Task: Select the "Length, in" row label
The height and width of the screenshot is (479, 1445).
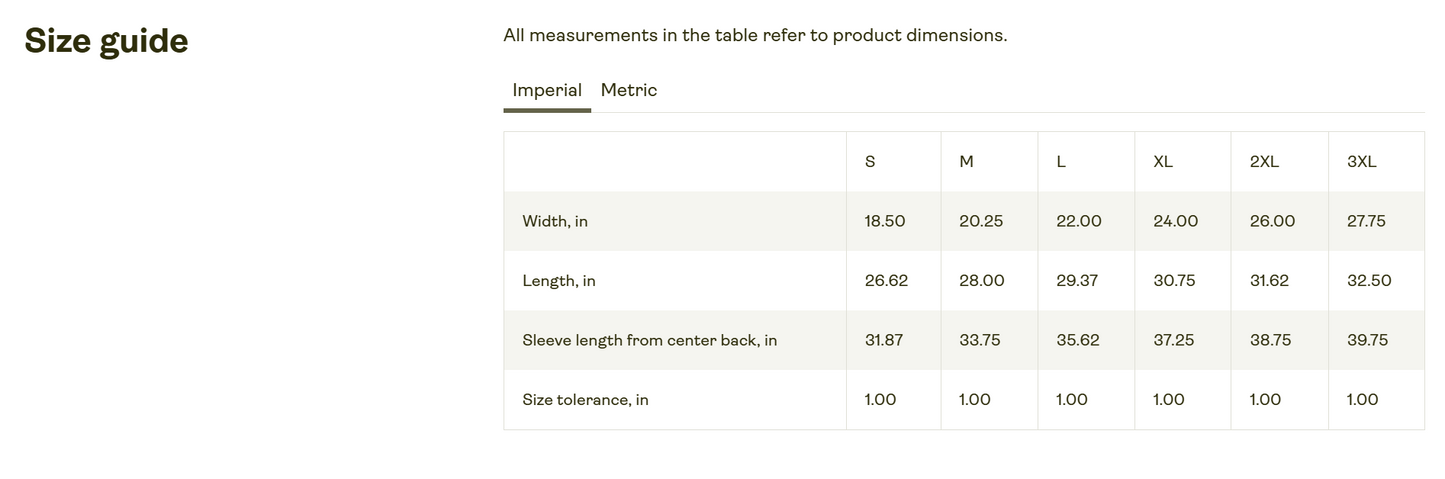Action: click(x=559, y=281)
